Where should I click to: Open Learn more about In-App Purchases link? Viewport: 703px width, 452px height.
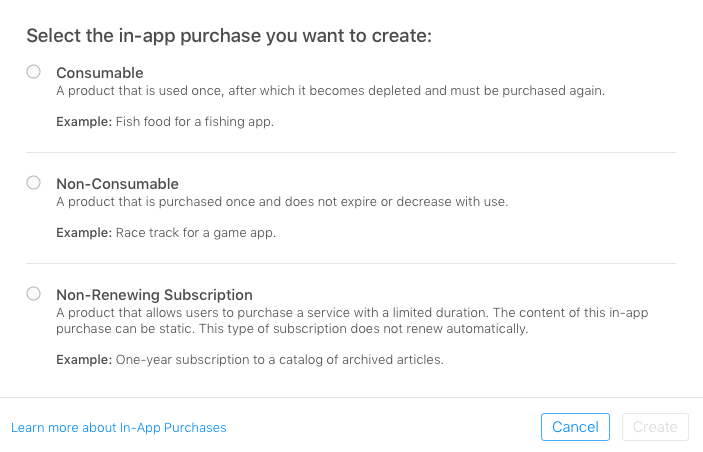tap(119, 428)
